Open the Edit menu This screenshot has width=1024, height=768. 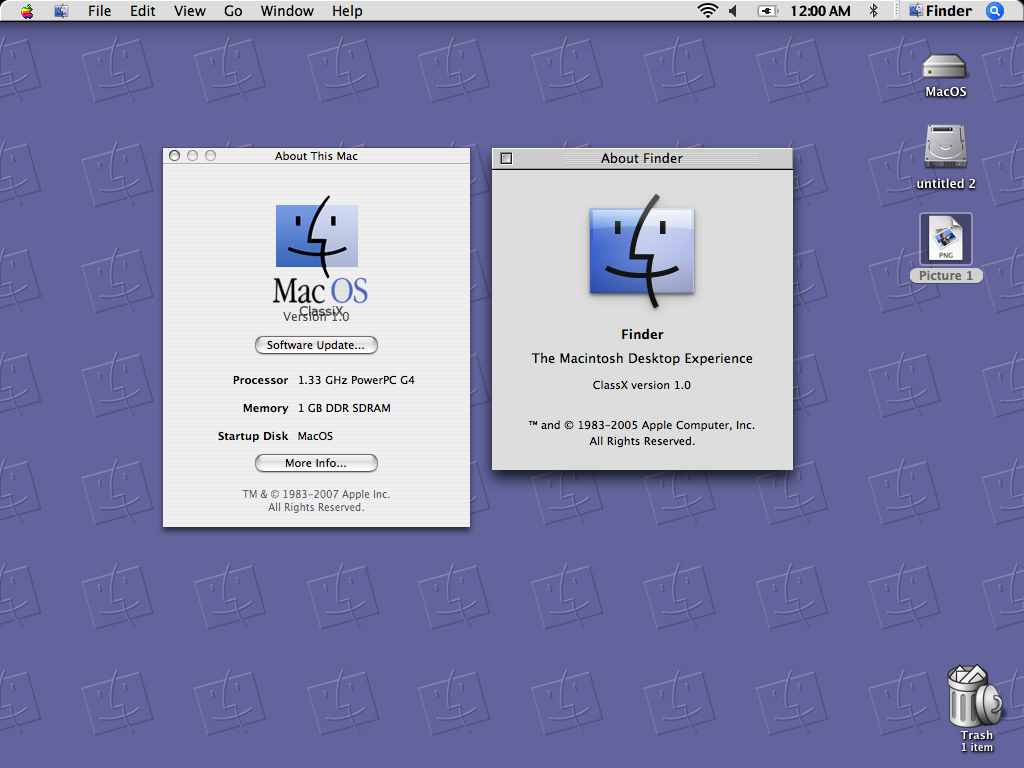click(x=142, y=11)
